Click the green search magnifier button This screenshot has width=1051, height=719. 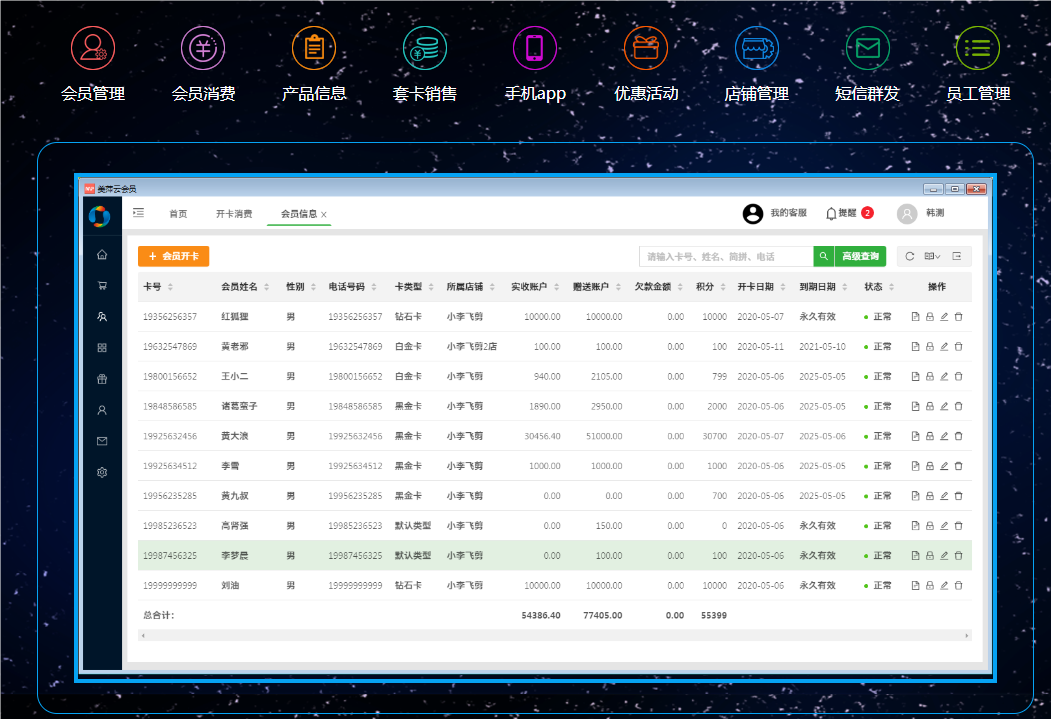[x=824, y=256]
